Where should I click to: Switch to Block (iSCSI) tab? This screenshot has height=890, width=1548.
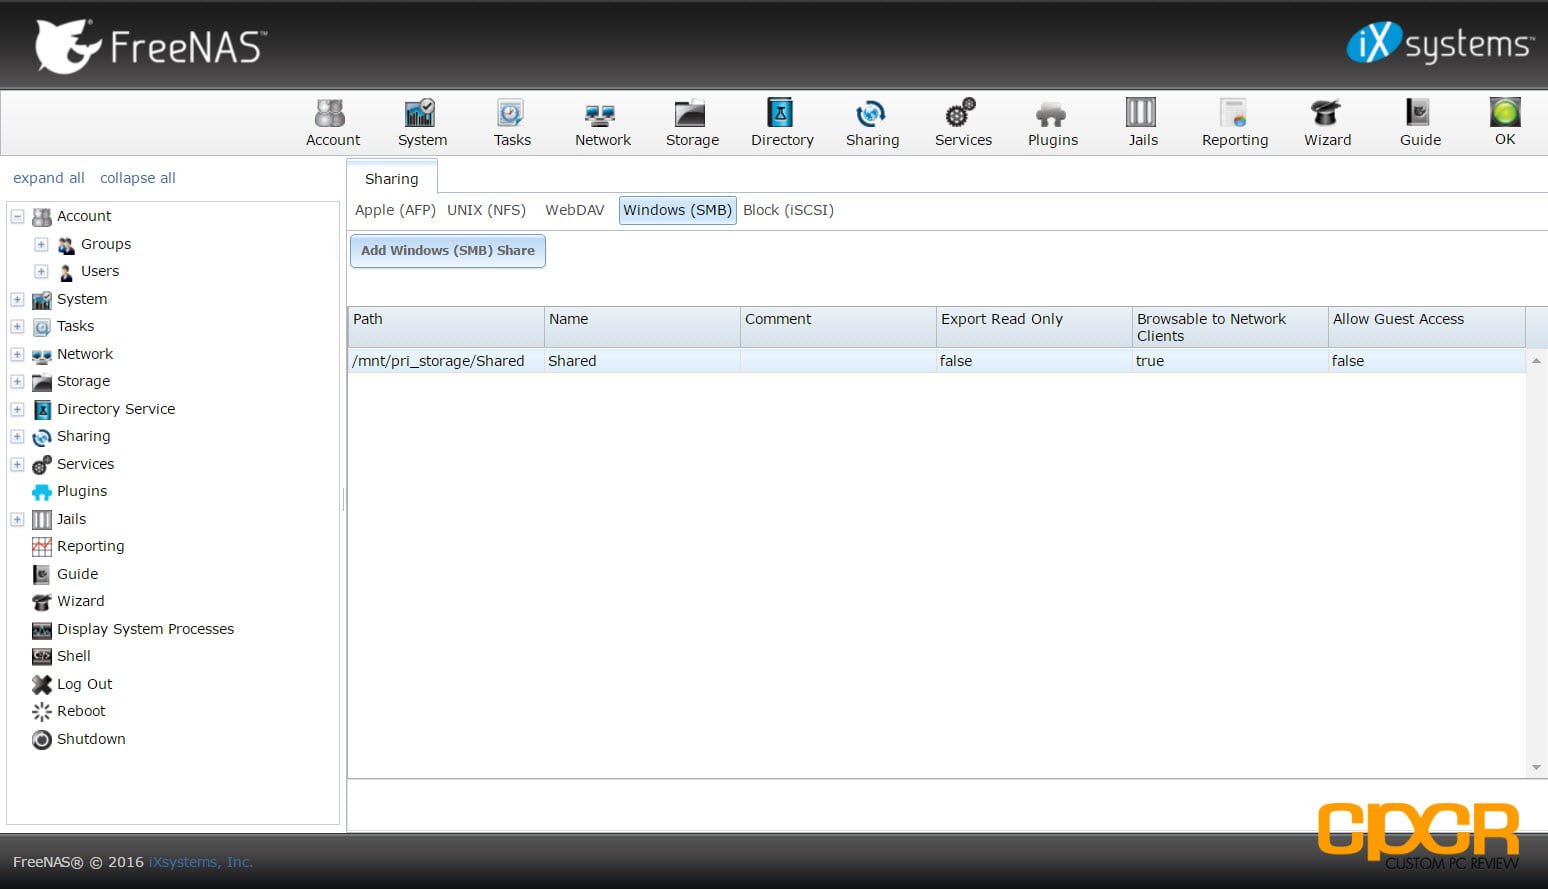pos(788,210)
